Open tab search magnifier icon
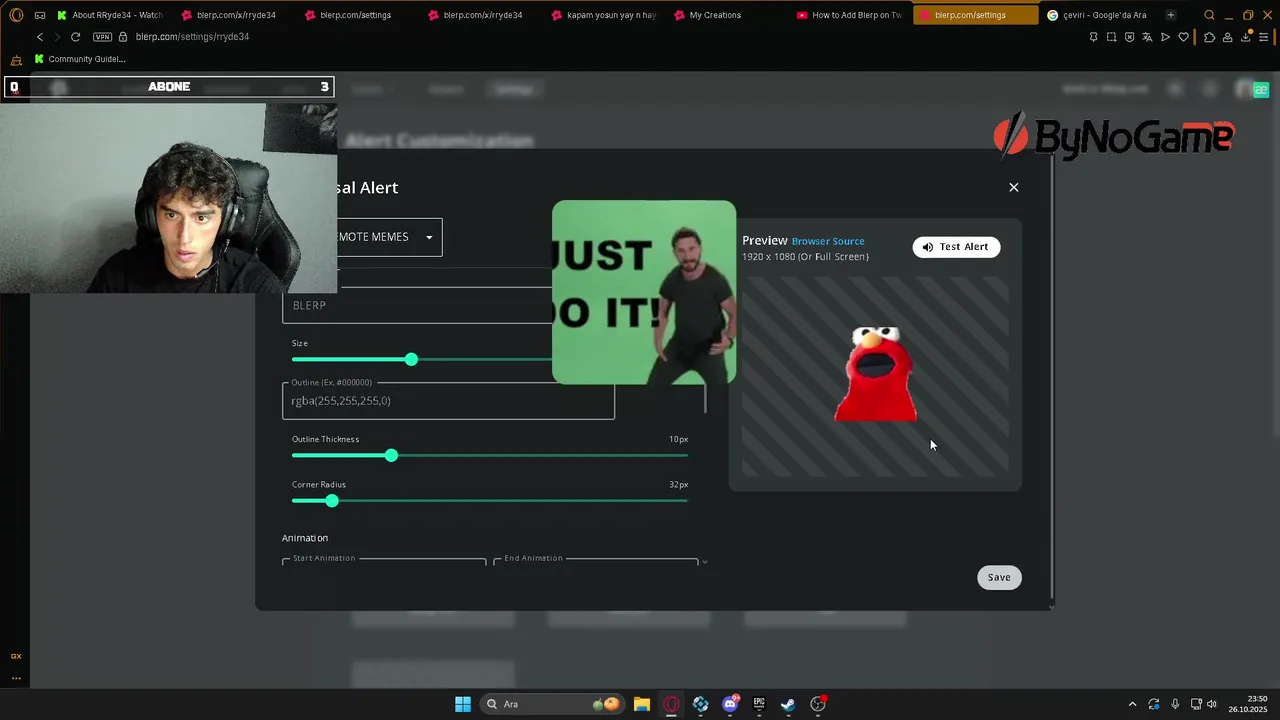1280x720 pixels. pyautogui.click(x=1209, y=15)
